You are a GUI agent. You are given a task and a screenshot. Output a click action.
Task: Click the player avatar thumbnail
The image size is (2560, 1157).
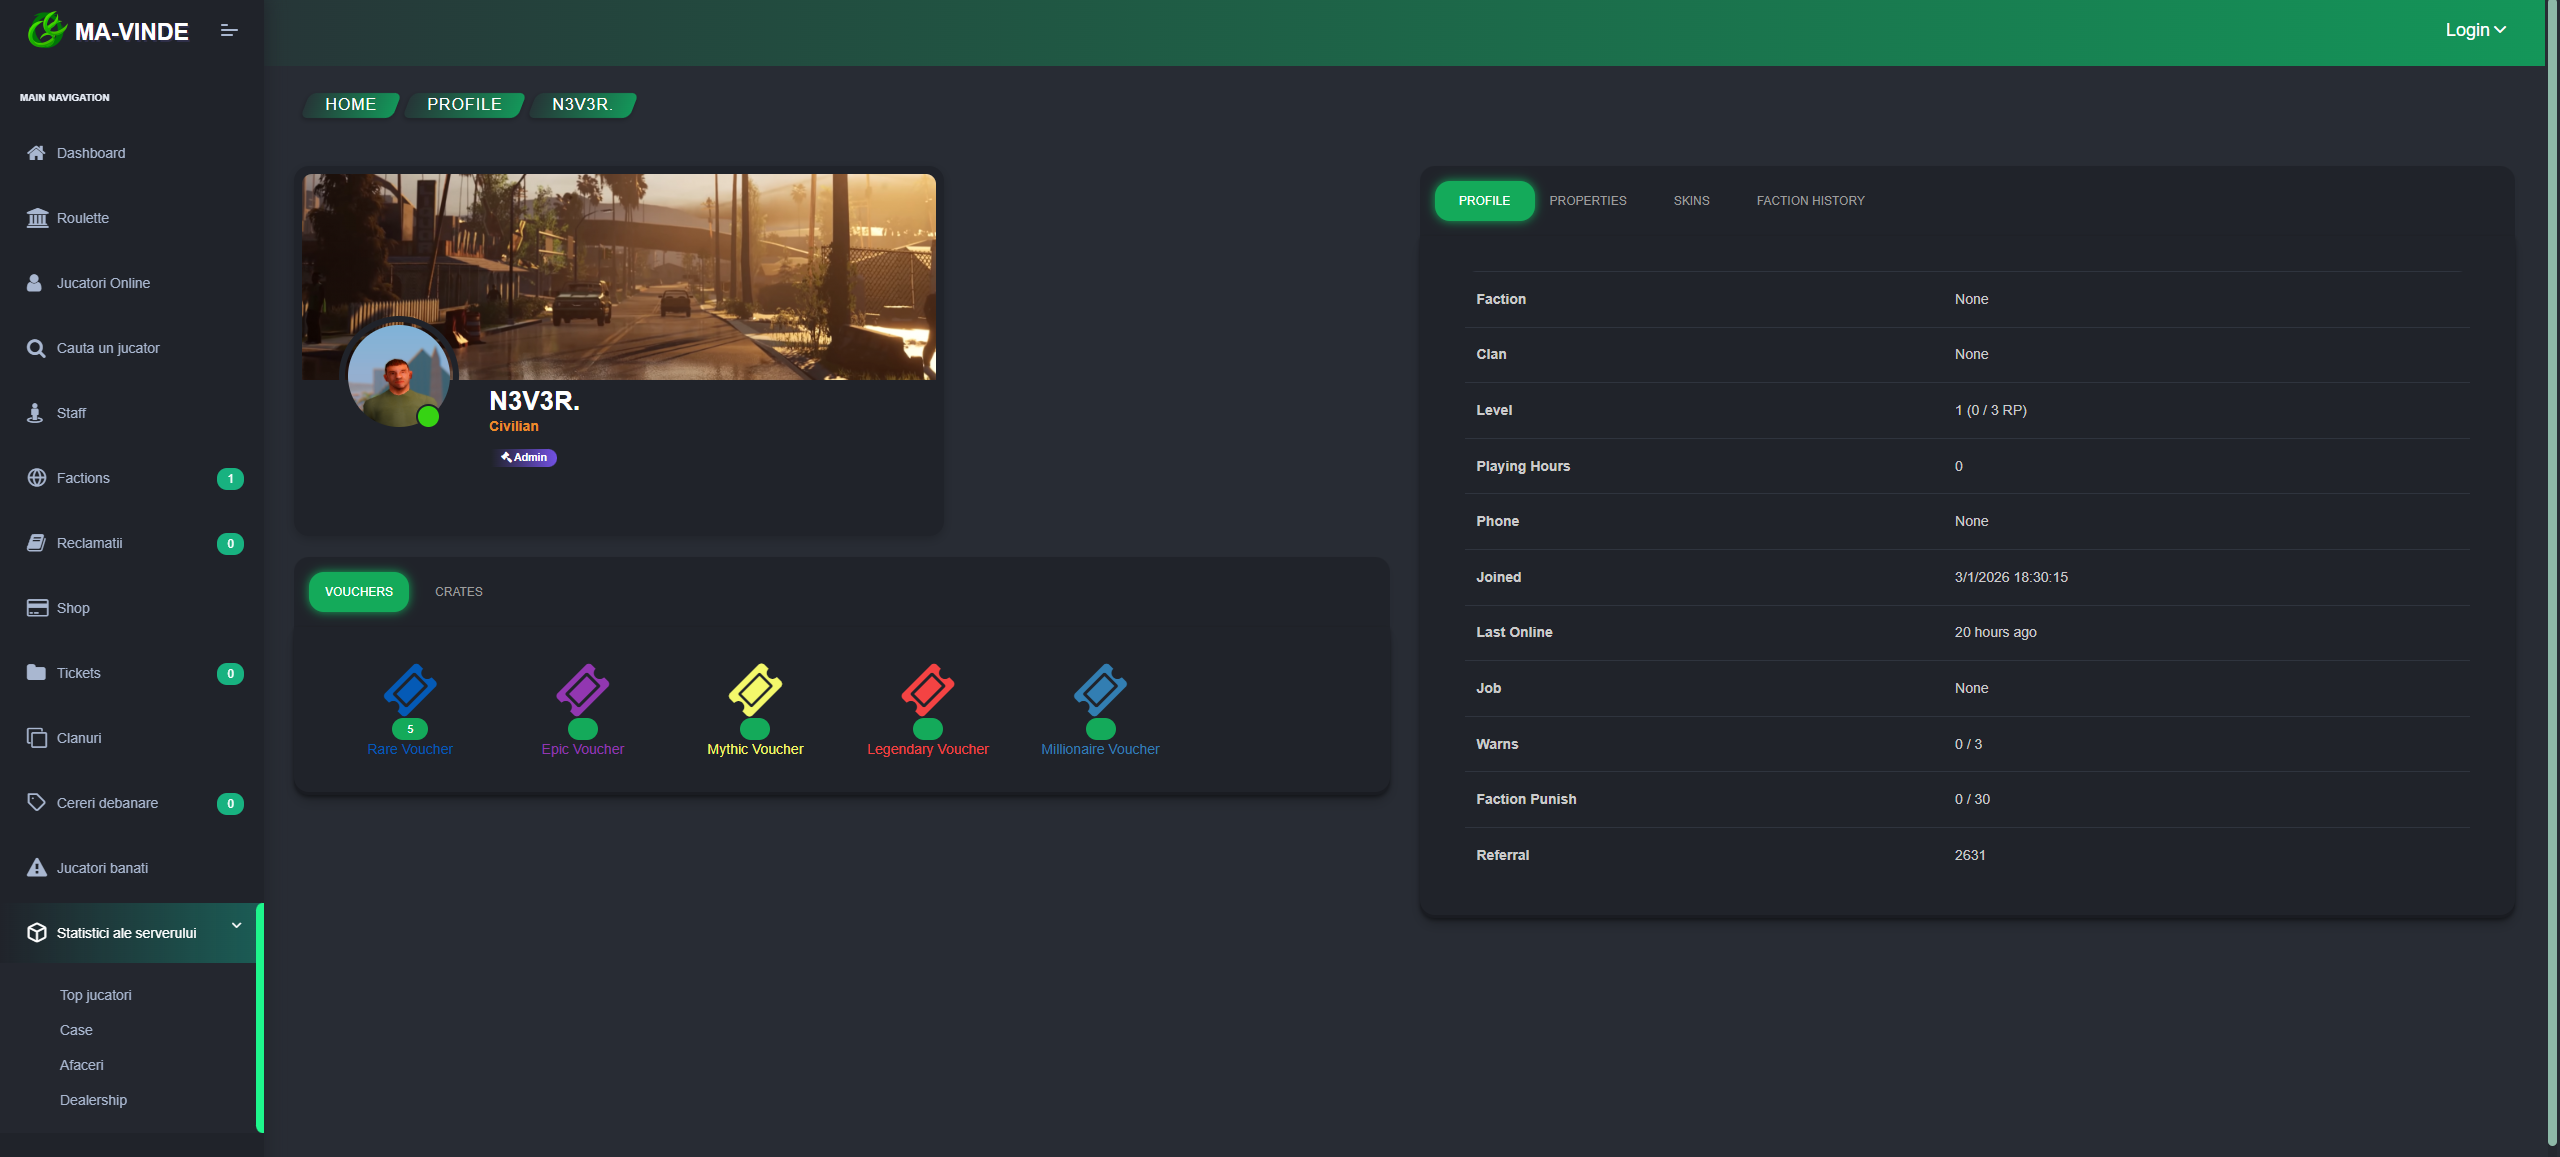point(398,377)
